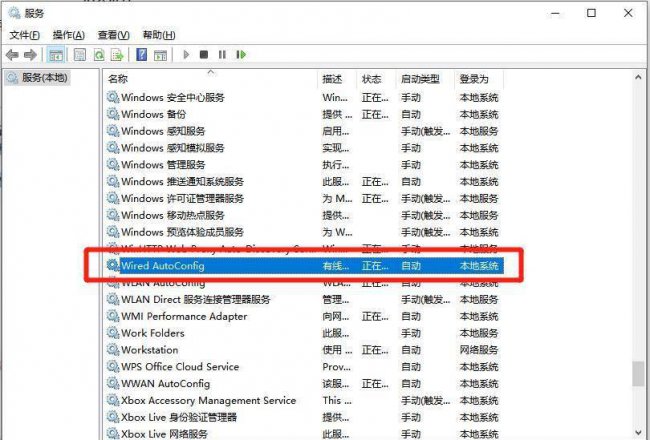650x440 pixels.
Task: Sort by the 名称 column header
Action: [x=211, y=78]
